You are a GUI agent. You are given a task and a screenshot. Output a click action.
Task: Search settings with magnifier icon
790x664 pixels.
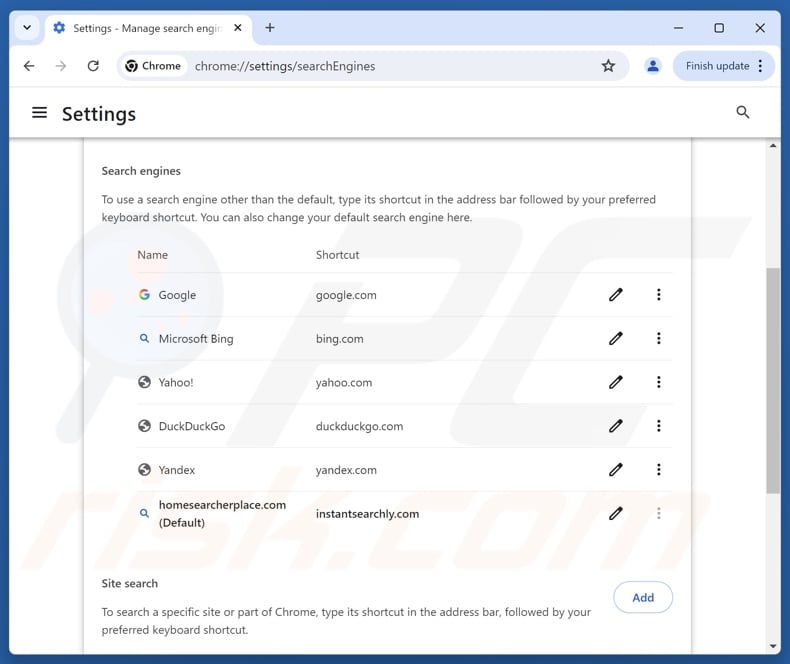(743, 112)
